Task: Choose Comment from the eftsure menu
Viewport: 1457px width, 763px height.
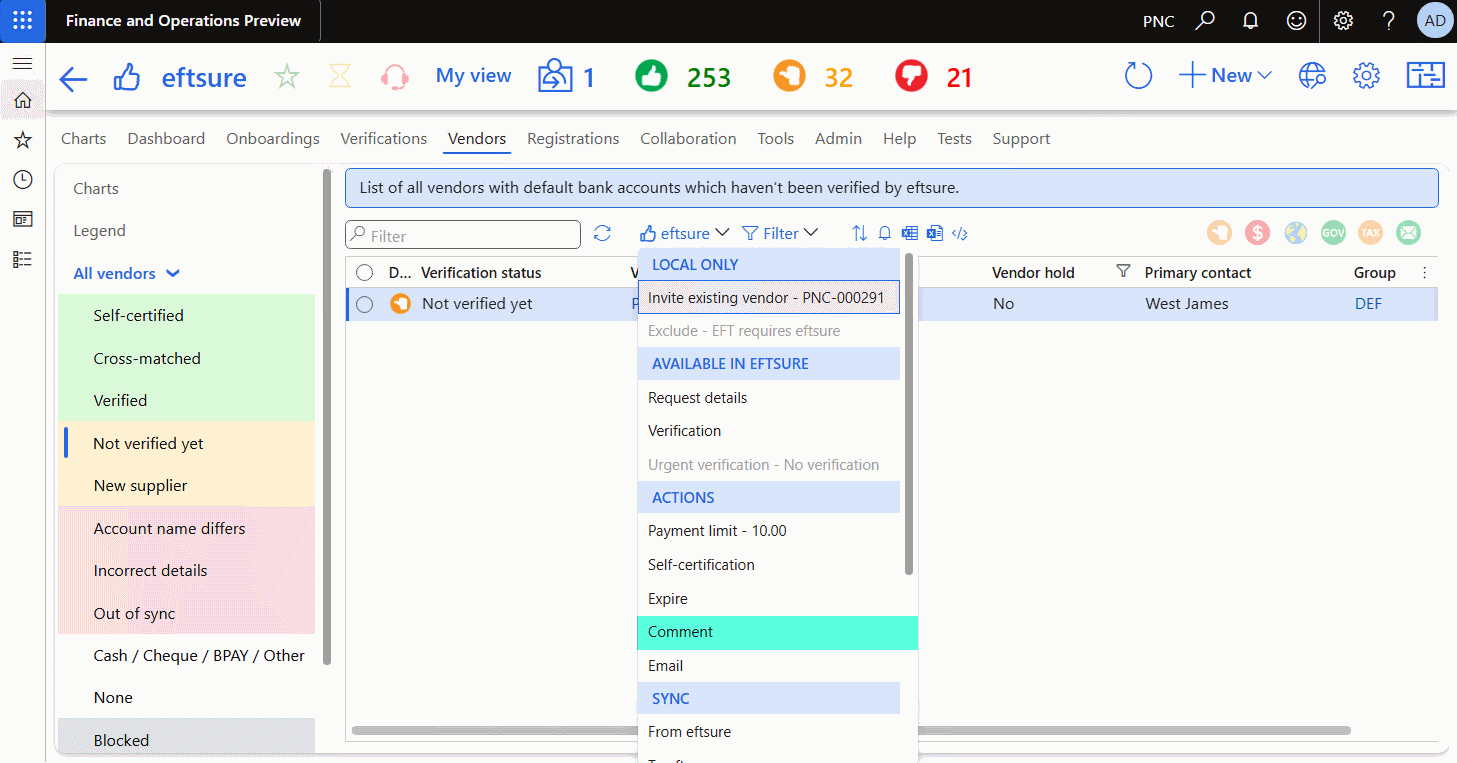Action: [777, 632]
